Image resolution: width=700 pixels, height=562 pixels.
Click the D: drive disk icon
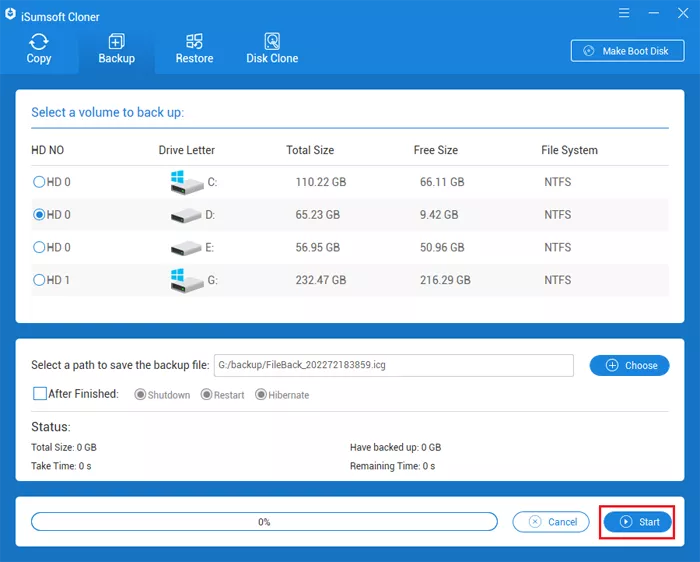186,215
